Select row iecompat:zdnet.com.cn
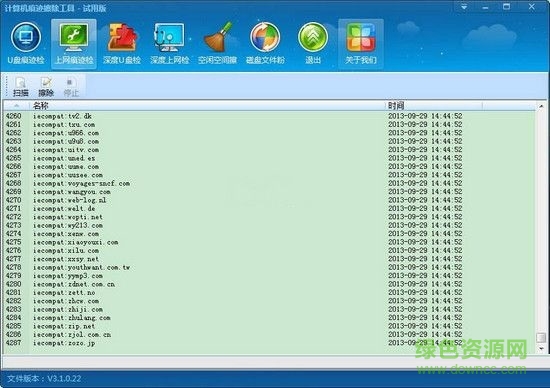 click(x=269, y=285)
